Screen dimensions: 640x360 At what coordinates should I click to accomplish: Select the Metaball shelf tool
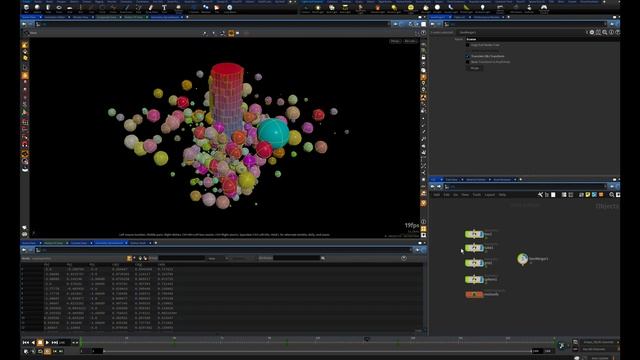pos(206,8)
